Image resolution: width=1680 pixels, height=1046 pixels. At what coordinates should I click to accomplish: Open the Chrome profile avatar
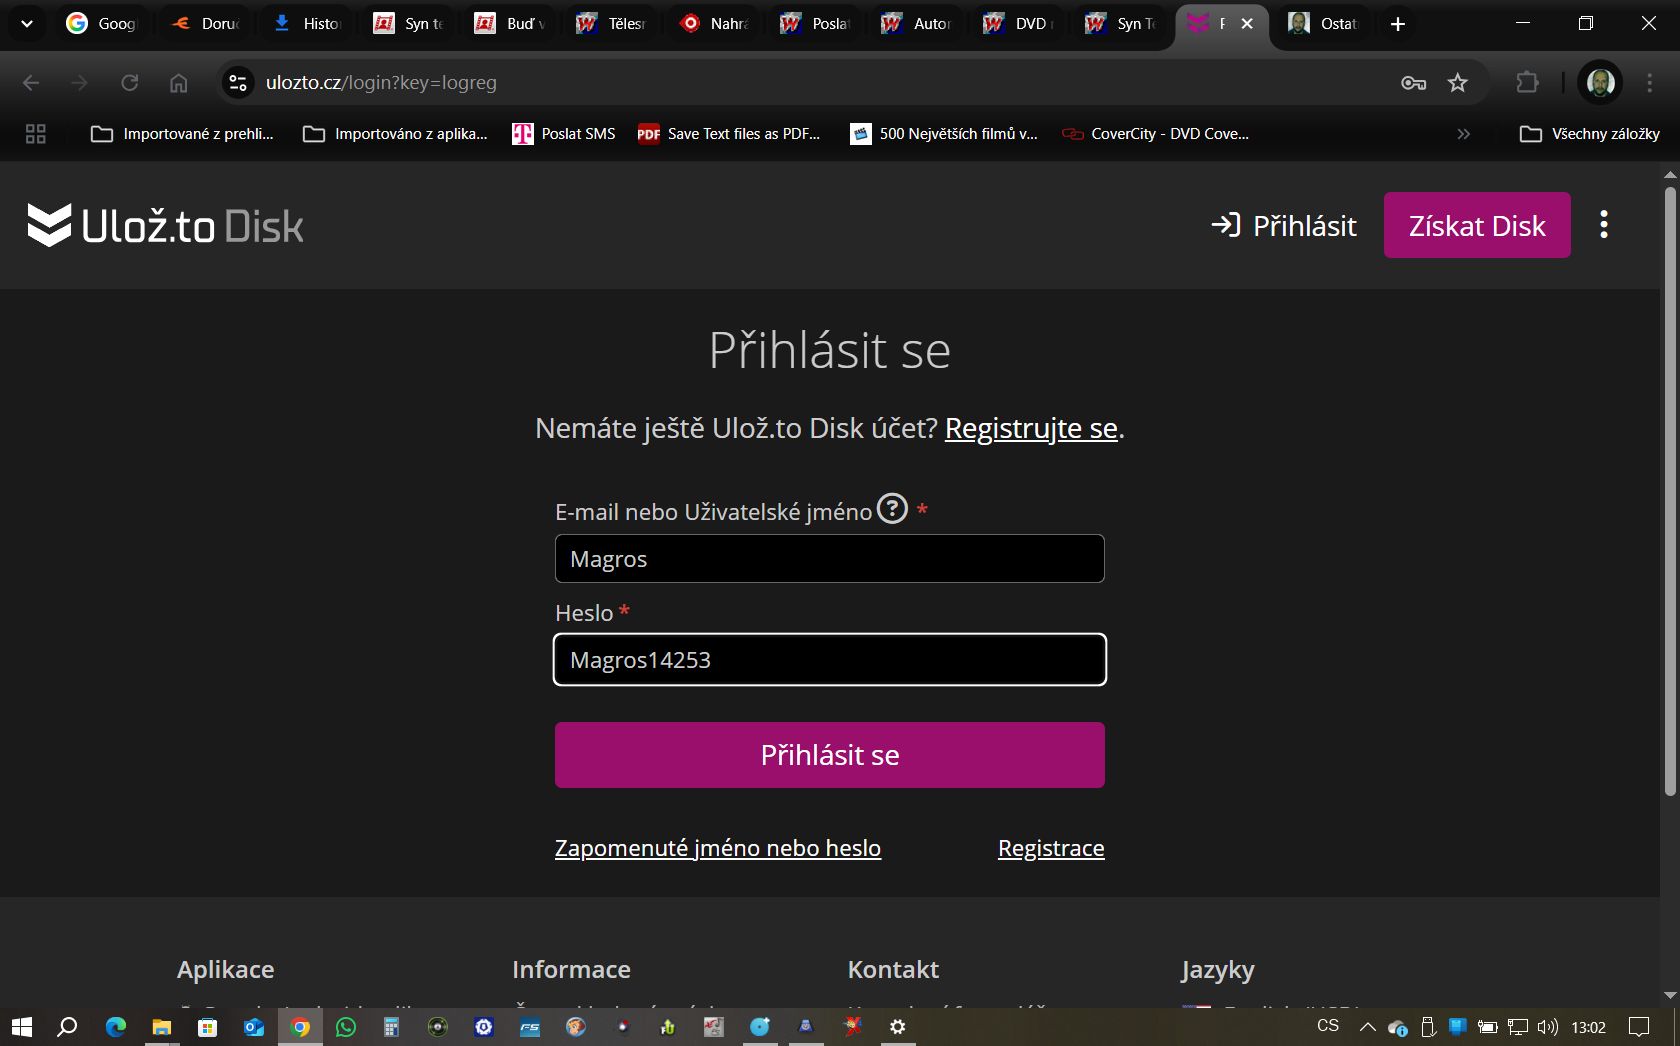point(1600,83)
